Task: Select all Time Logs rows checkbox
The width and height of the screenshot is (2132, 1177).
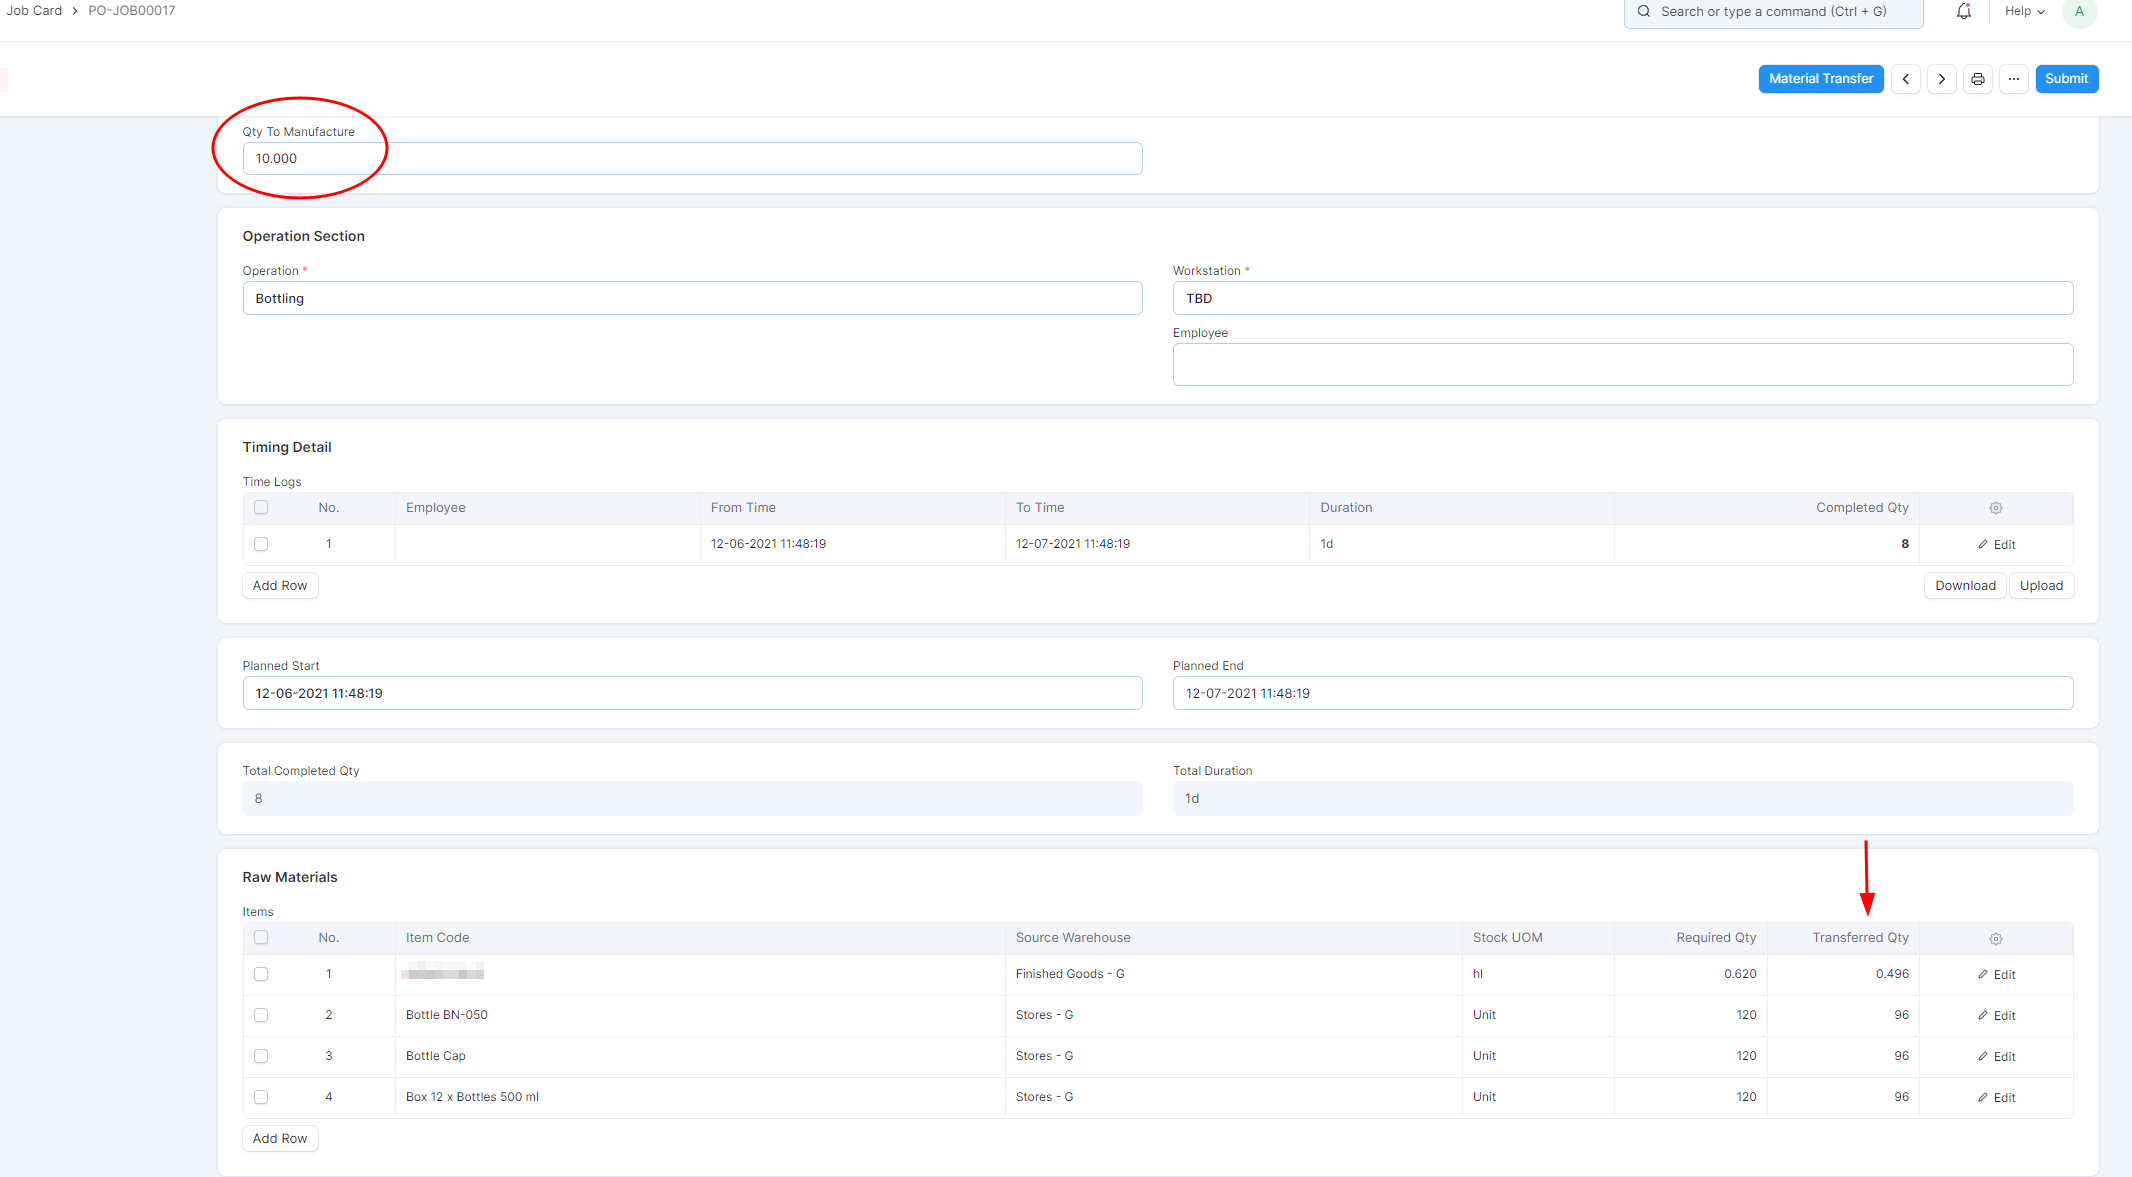Action: coord(261,507)
